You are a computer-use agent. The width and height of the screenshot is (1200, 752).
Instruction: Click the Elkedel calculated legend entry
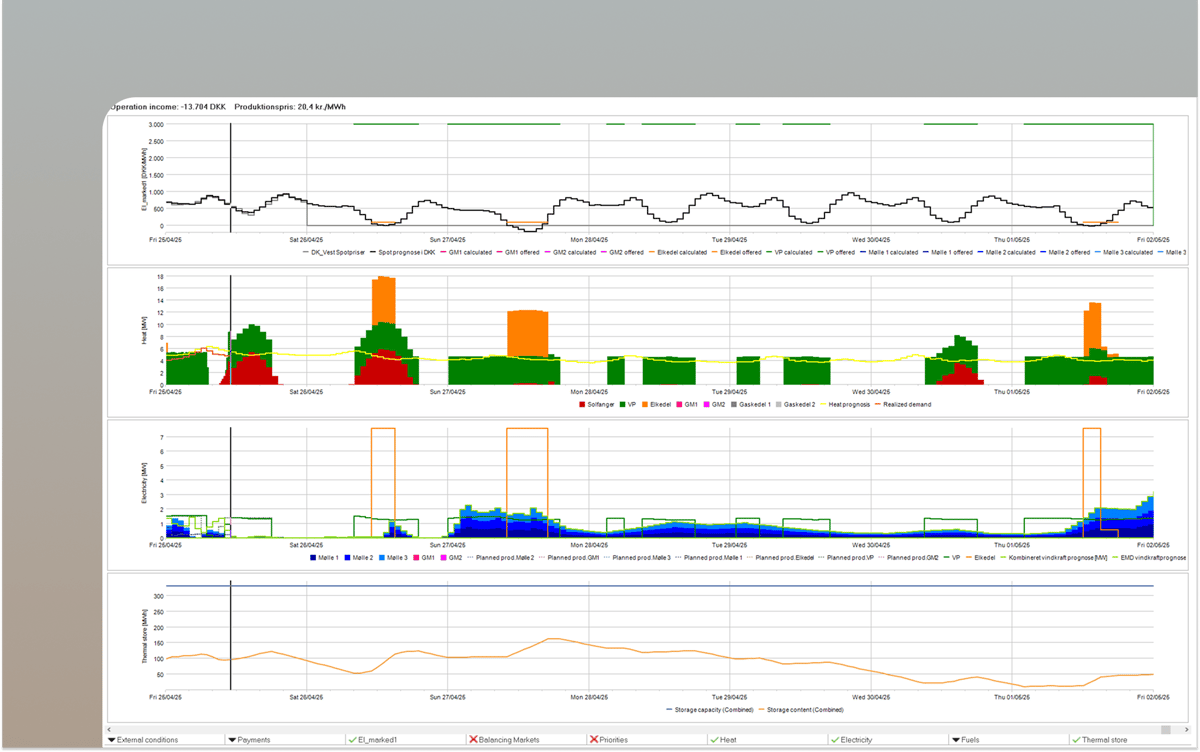[676, 252]
